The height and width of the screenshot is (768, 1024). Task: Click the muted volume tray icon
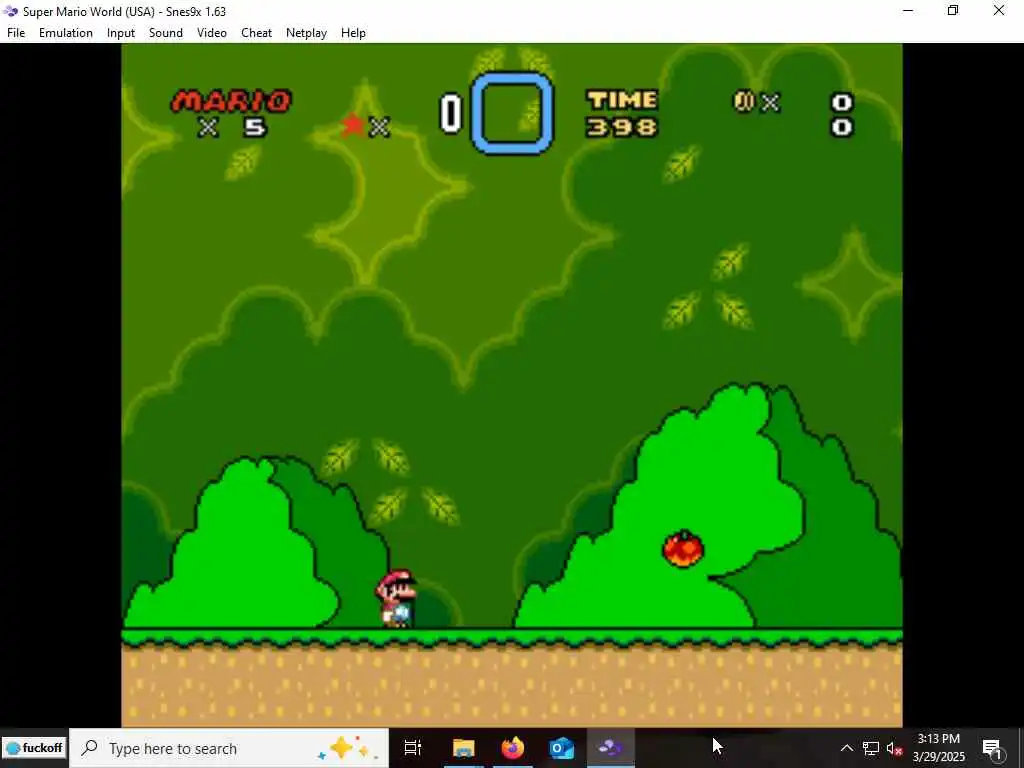coord(894,748)
